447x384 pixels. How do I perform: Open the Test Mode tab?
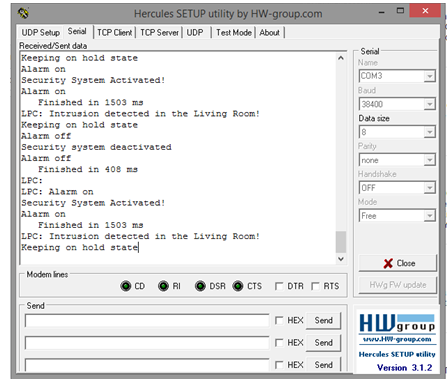click(234, 33)
